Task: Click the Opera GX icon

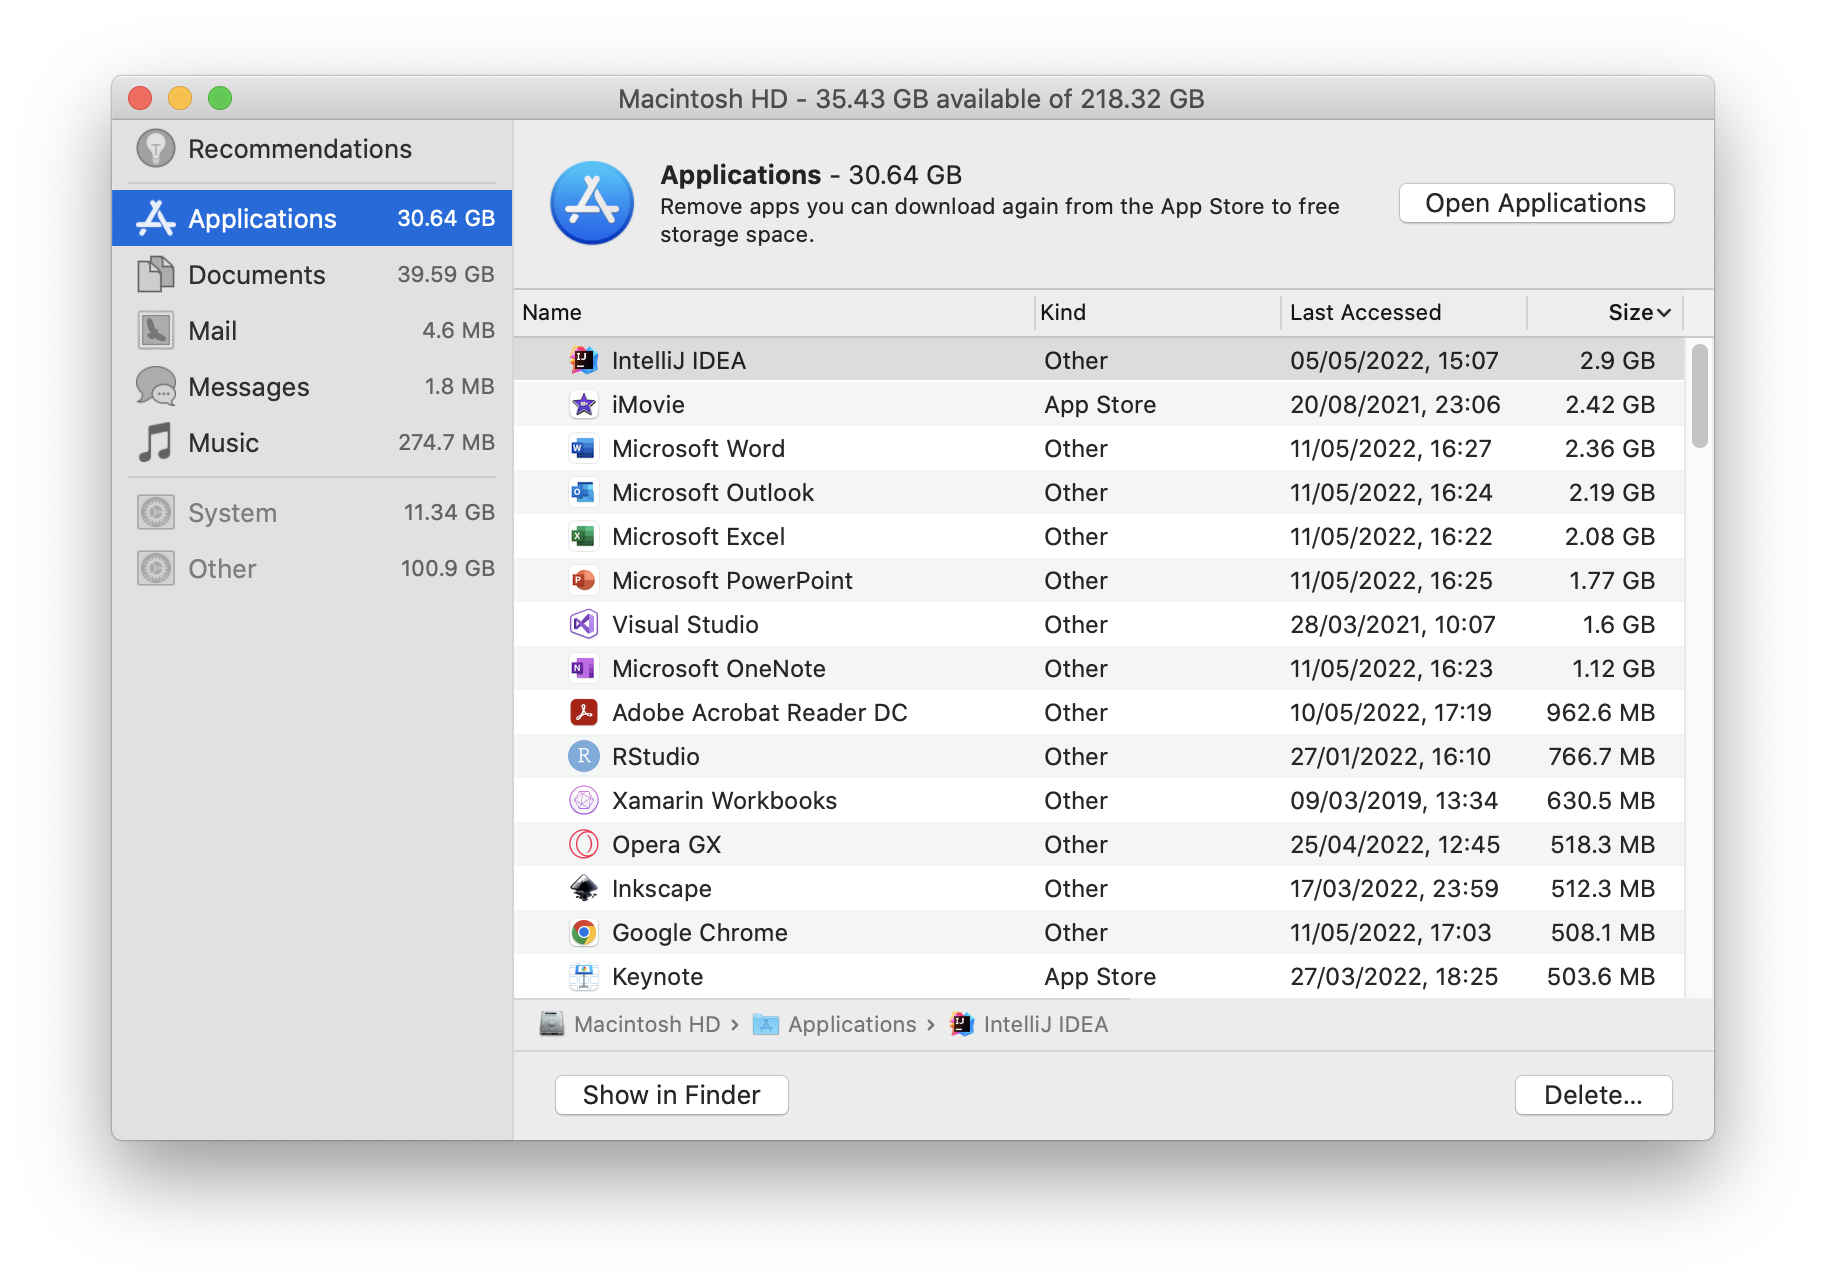Action: click(584, 844)
